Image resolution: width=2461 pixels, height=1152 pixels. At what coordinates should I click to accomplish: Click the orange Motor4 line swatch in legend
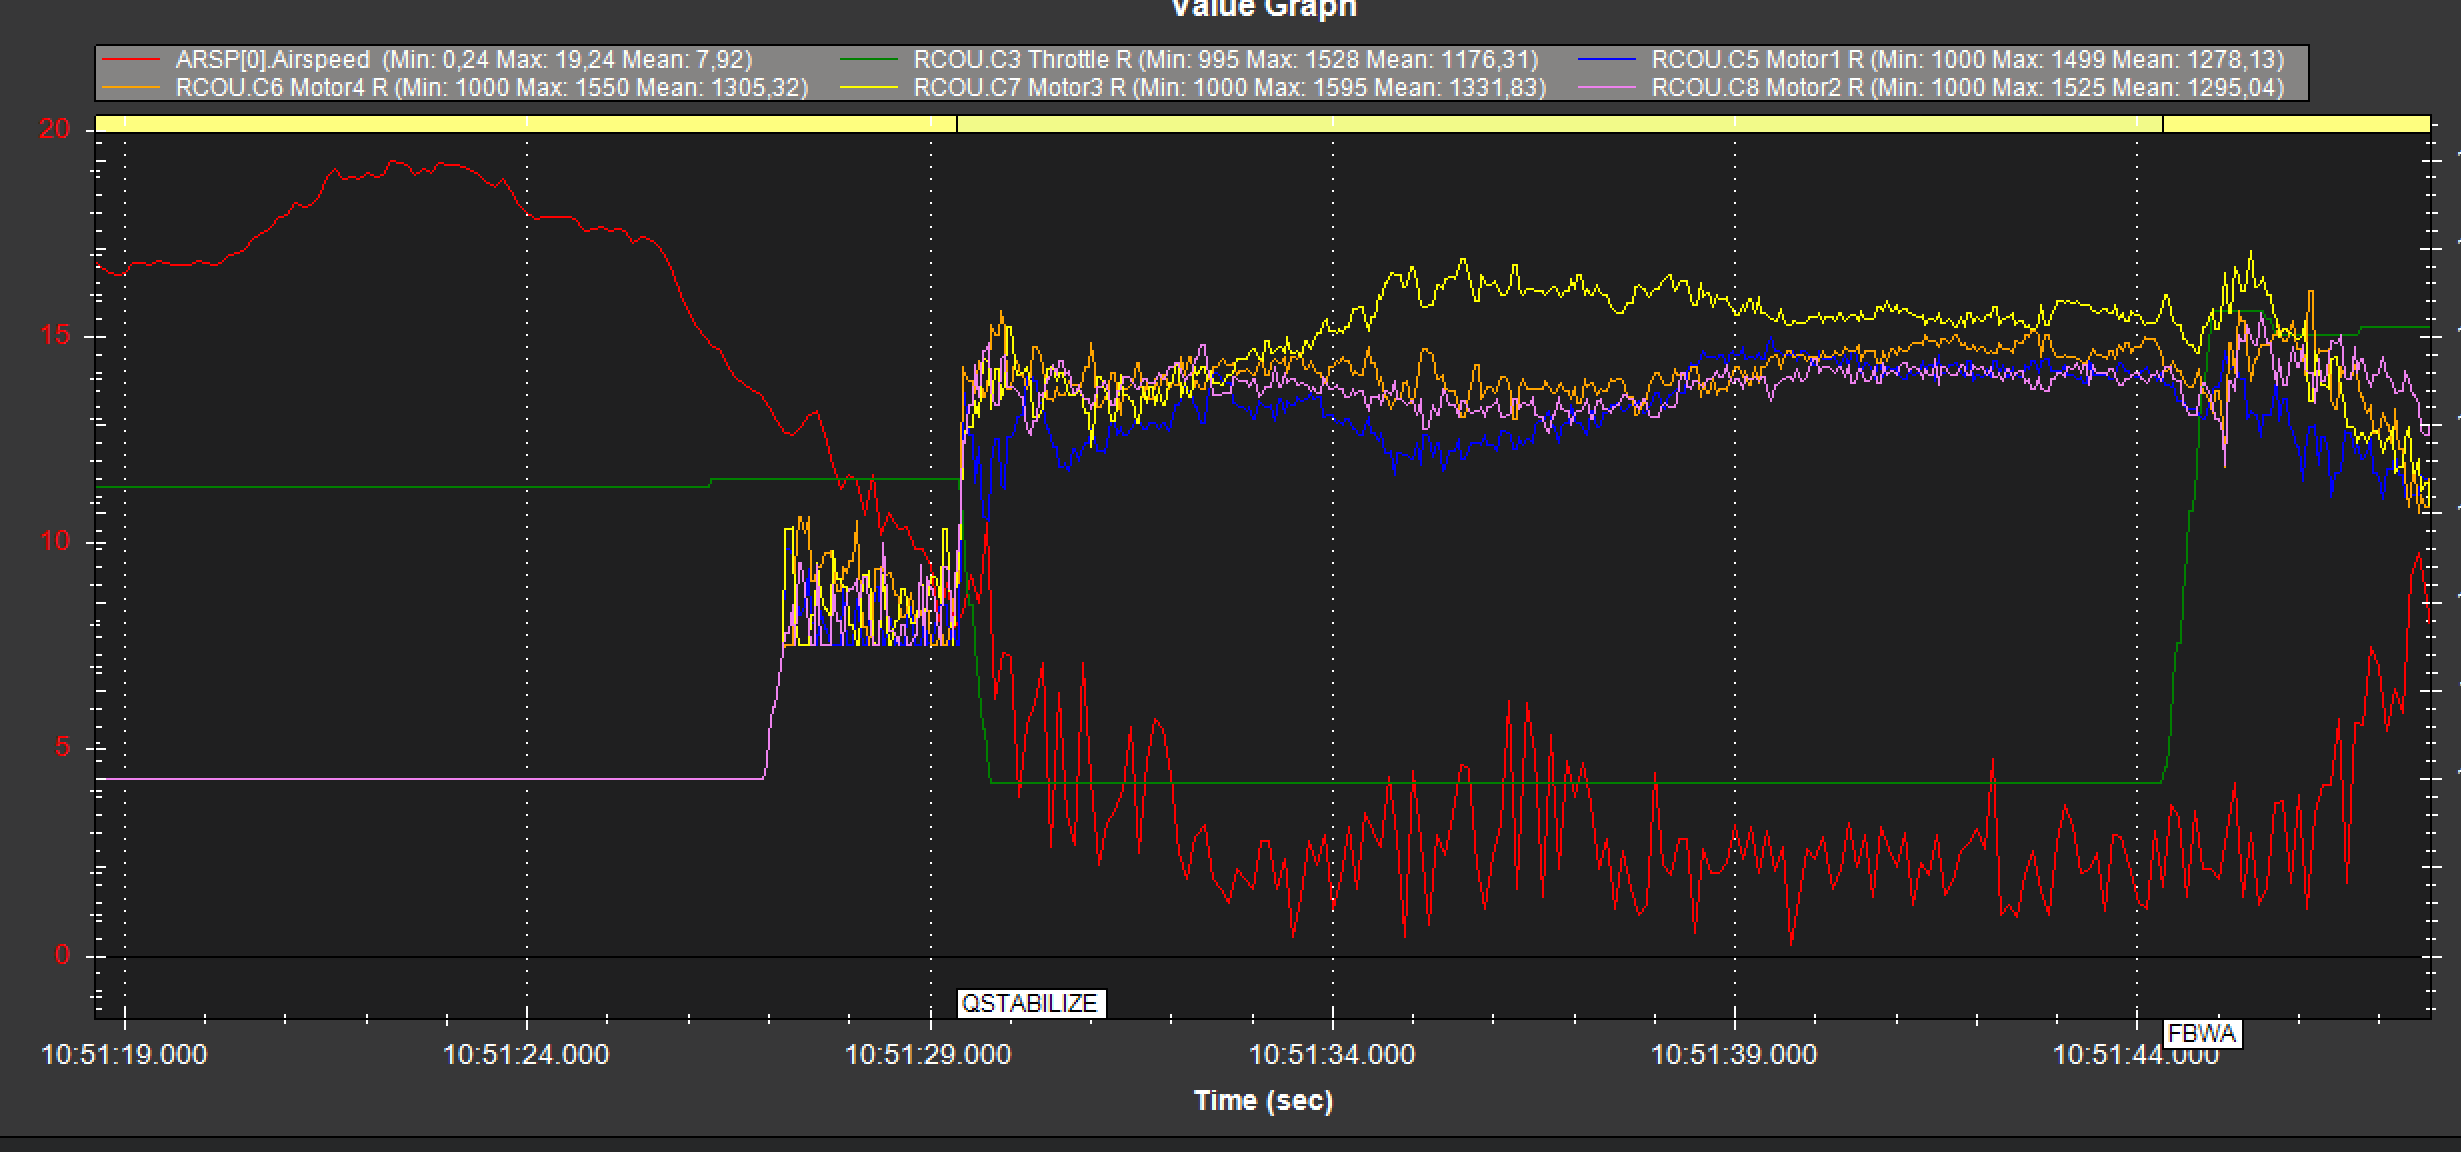(x=131, y=88)
